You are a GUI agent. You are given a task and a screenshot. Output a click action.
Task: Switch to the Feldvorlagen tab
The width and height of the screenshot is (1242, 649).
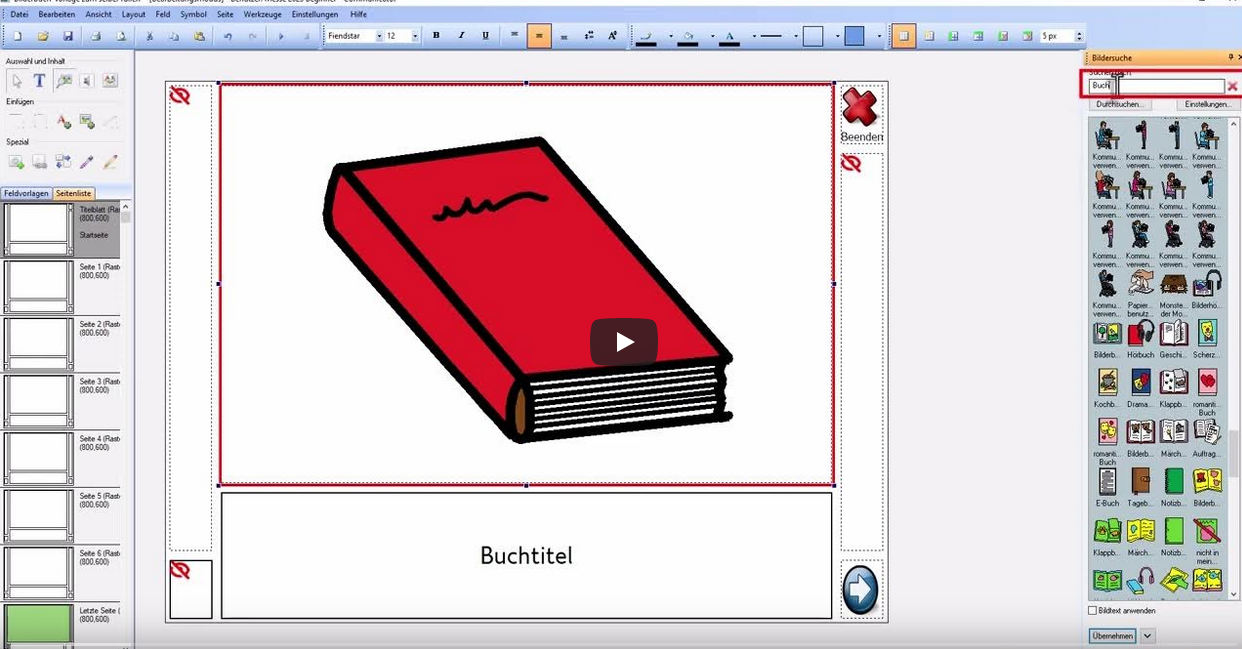click(26, 193)
